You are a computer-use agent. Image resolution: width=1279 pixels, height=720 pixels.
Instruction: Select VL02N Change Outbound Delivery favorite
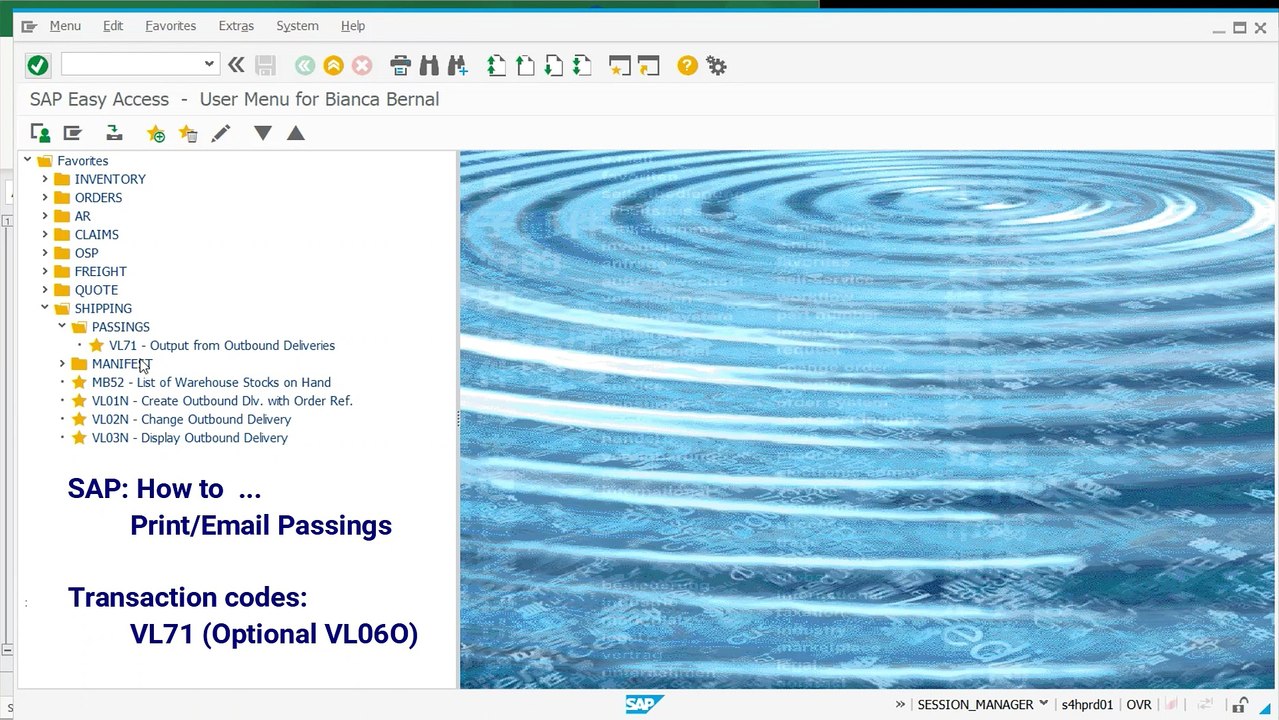pyautogui.click(x=191, y=420)
